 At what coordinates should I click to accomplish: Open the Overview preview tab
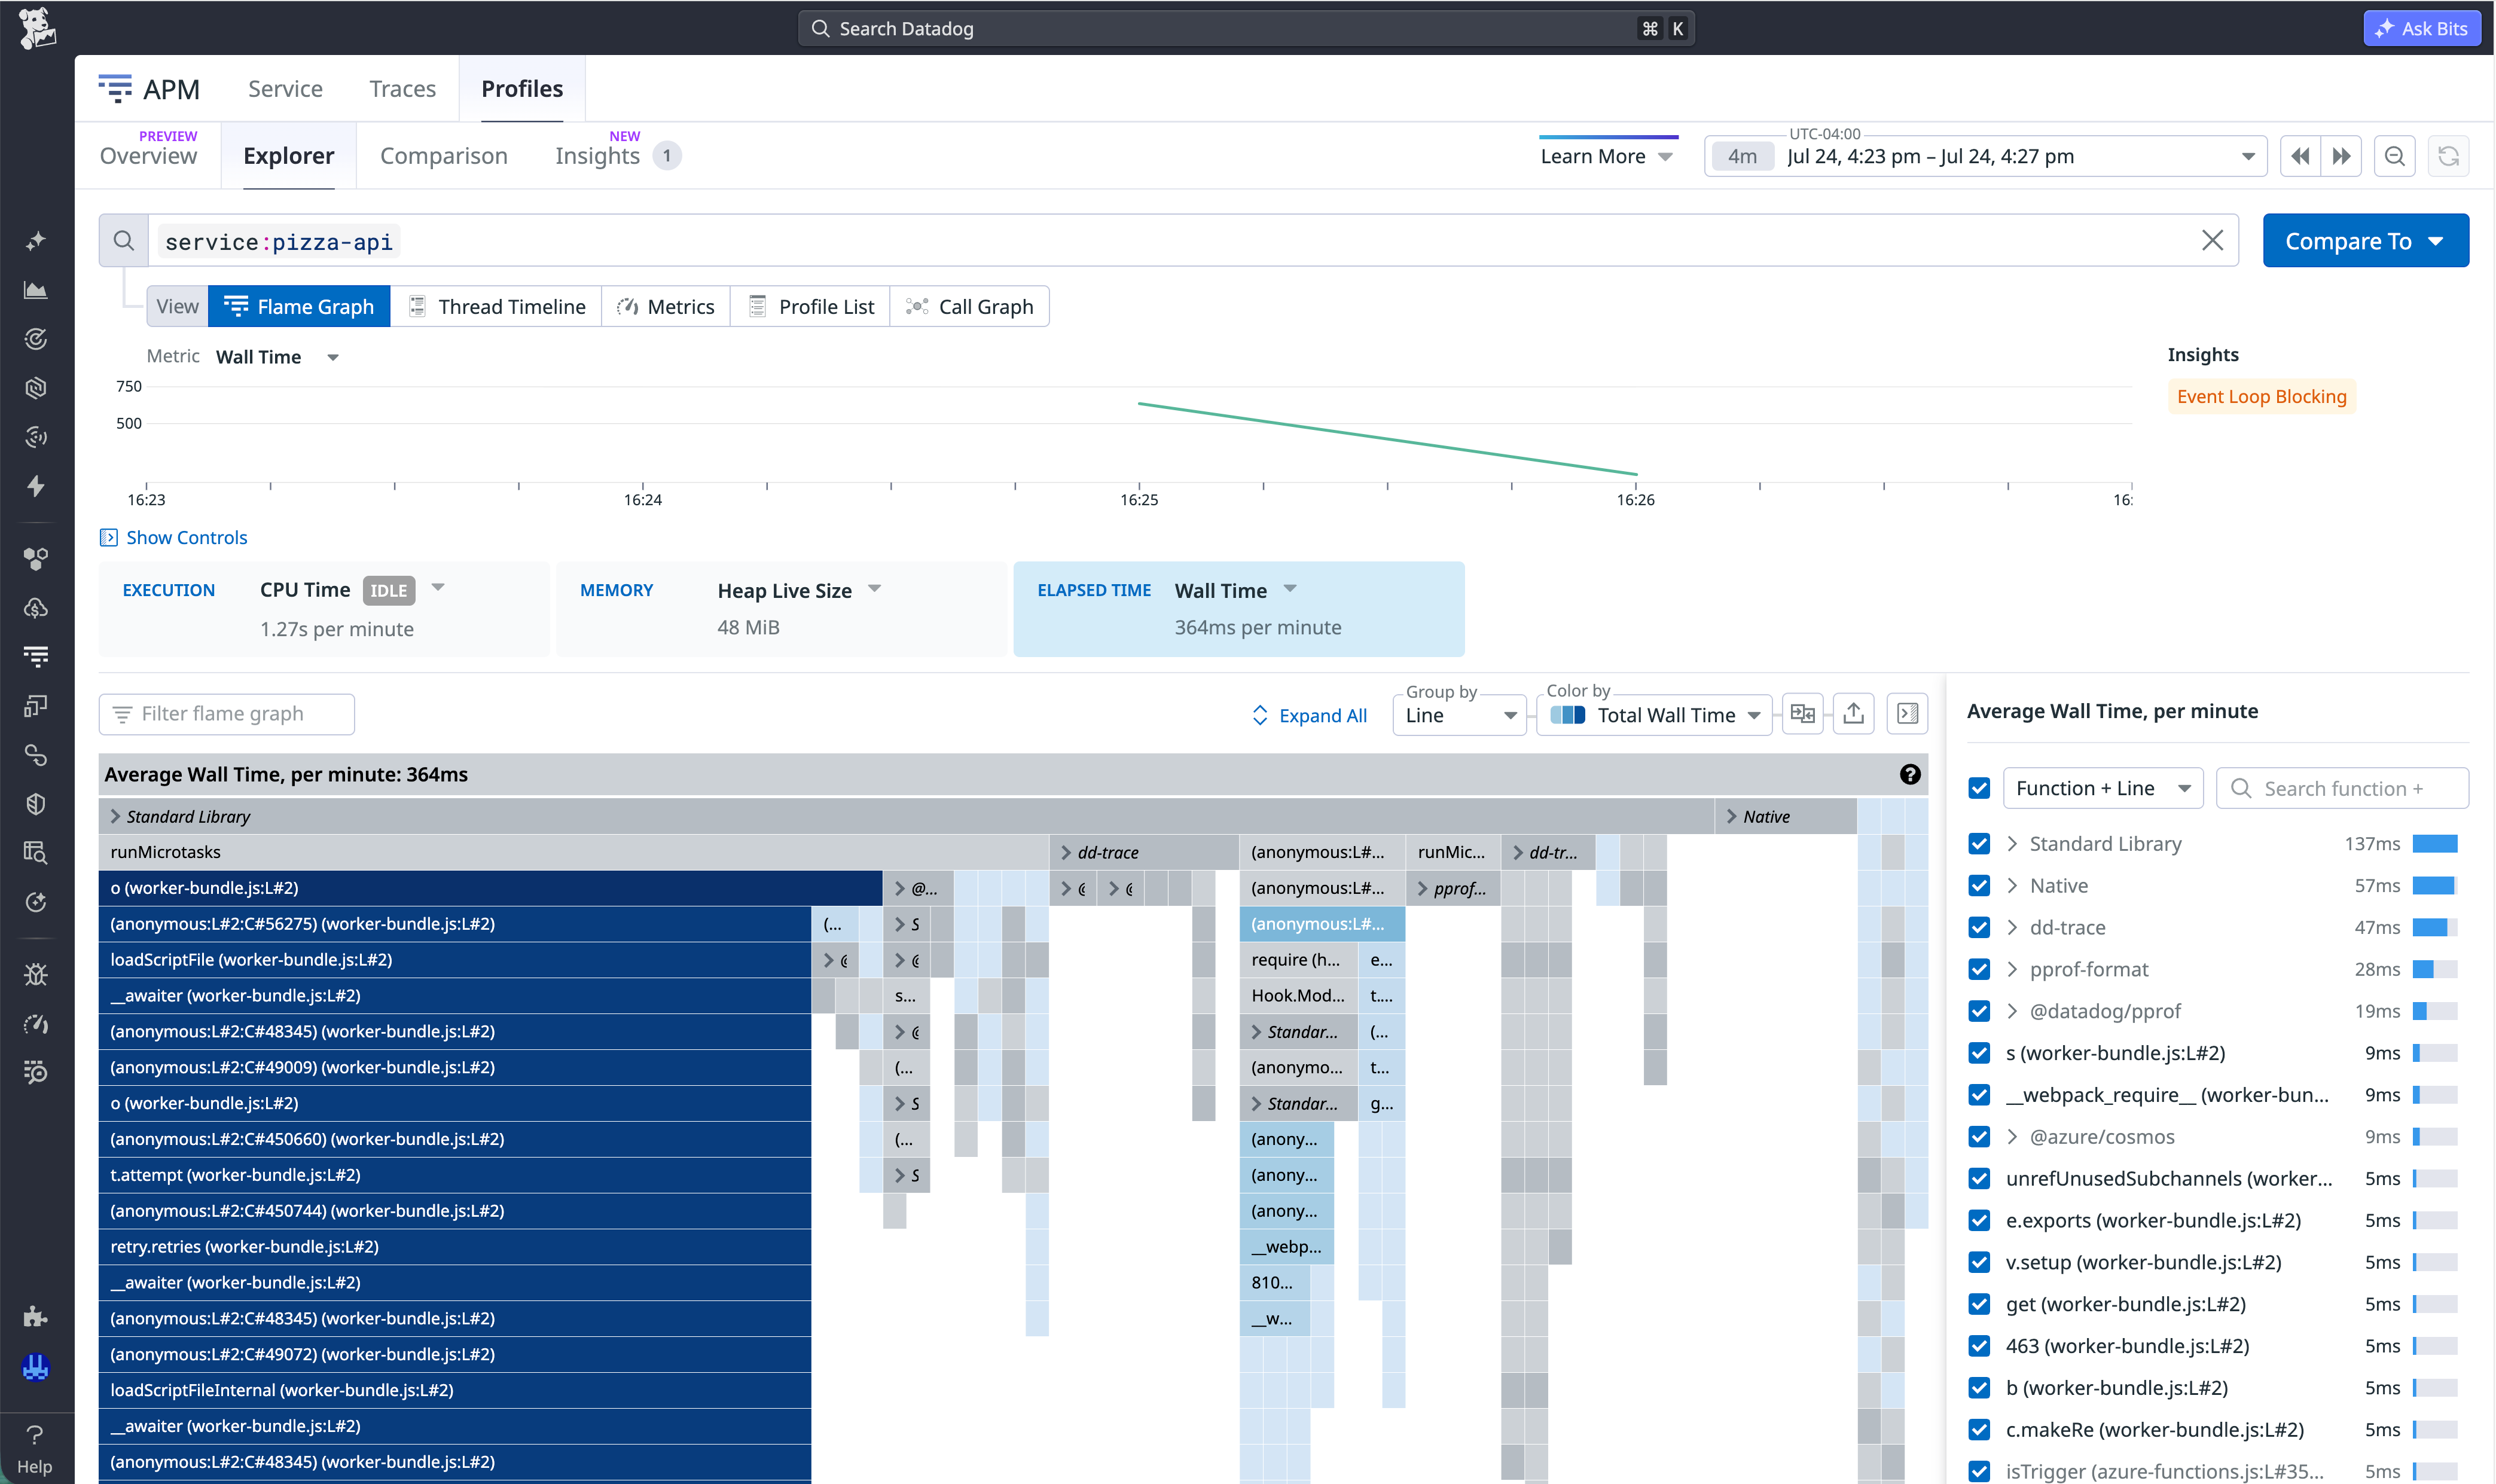[x=148, y=155]
